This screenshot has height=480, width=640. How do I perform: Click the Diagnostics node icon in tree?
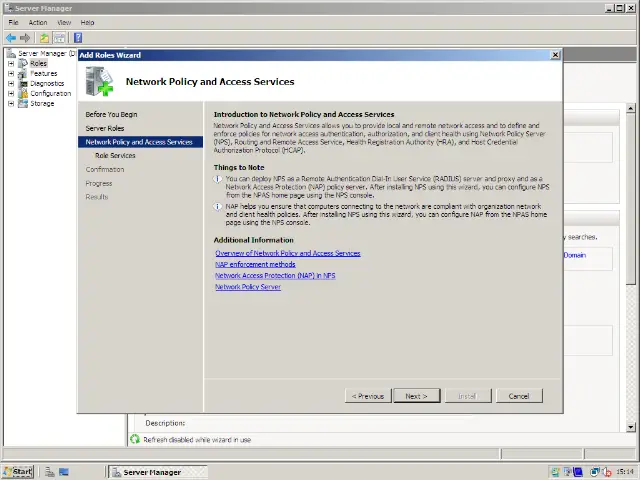click(23, 84)
